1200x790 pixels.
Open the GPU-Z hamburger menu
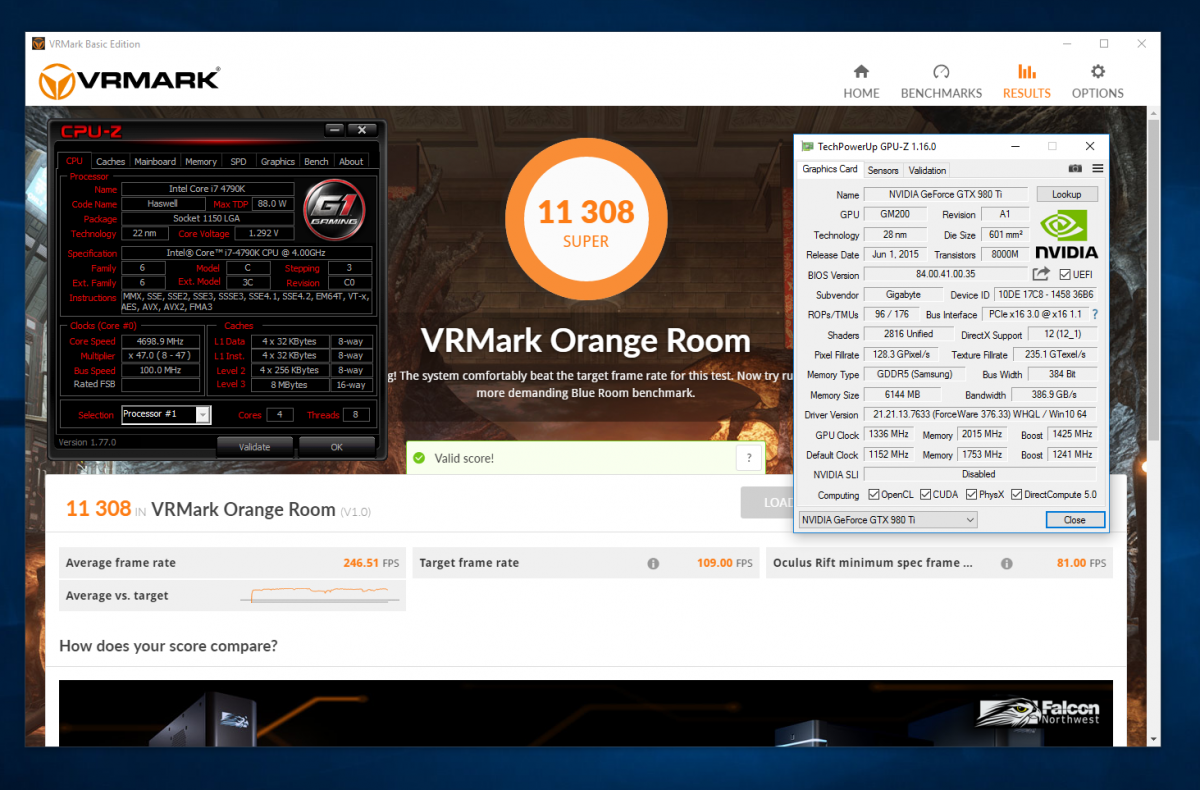1097,169
